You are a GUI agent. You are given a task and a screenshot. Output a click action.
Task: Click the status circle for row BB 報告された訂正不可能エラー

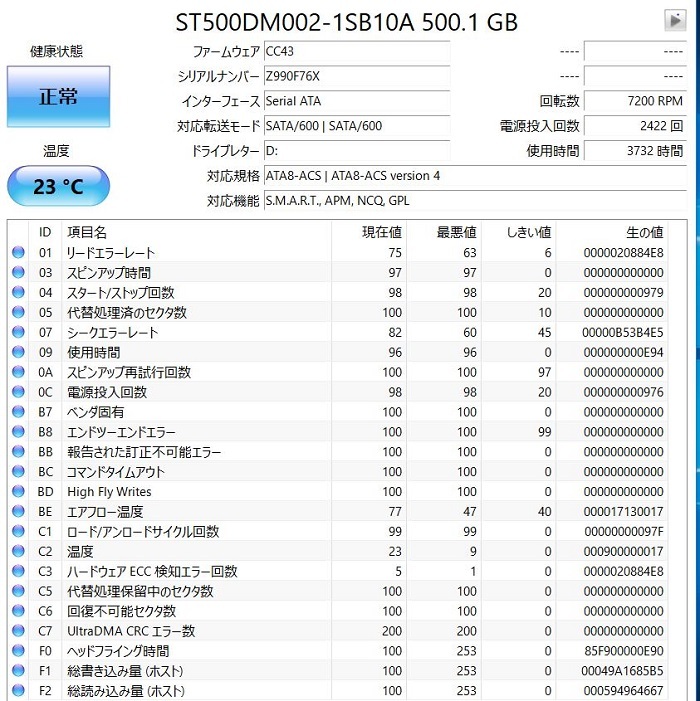point(18,452)
